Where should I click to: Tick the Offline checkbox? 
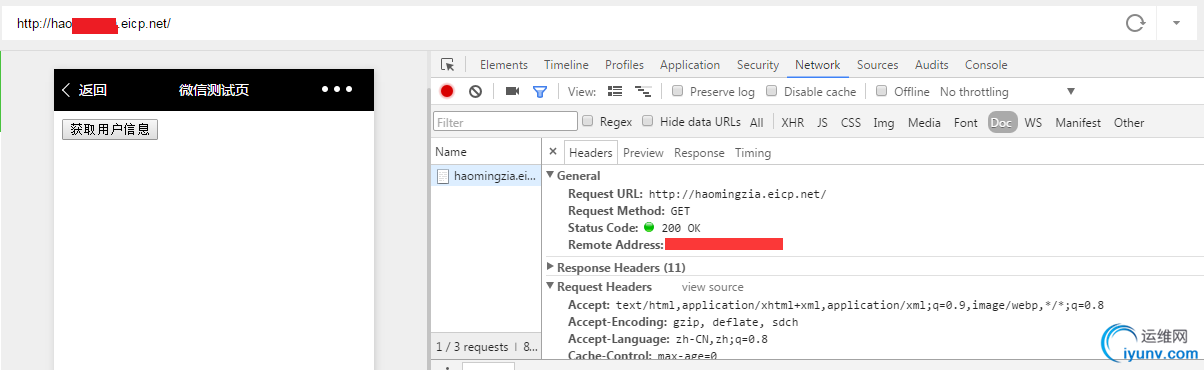881,91
